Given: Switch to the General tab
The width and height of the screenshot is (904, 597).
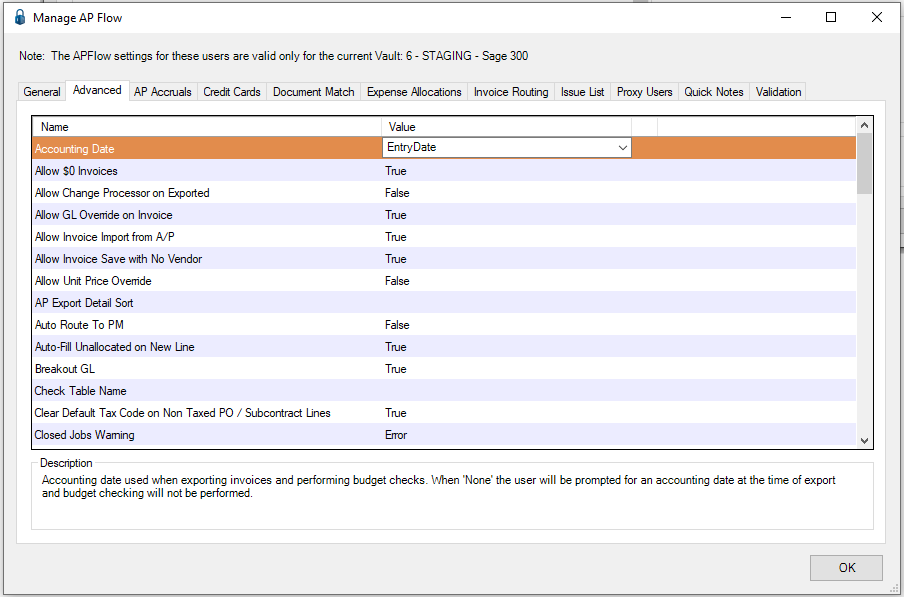Looking at the screenshot, I should tap(42, 92).
